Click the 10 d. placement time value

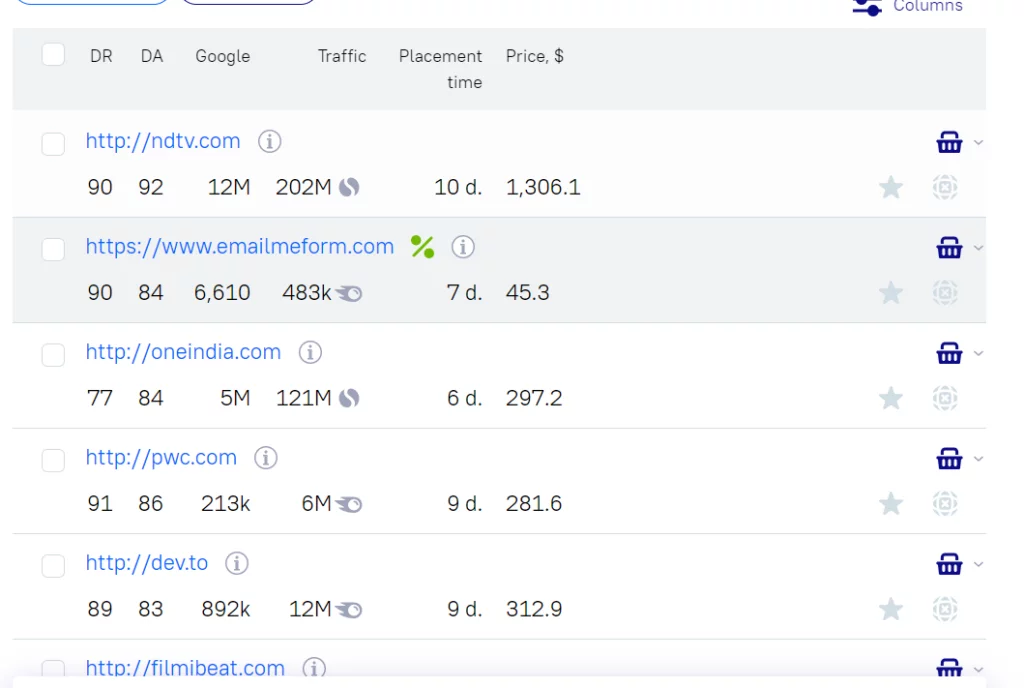coord(458,187)
